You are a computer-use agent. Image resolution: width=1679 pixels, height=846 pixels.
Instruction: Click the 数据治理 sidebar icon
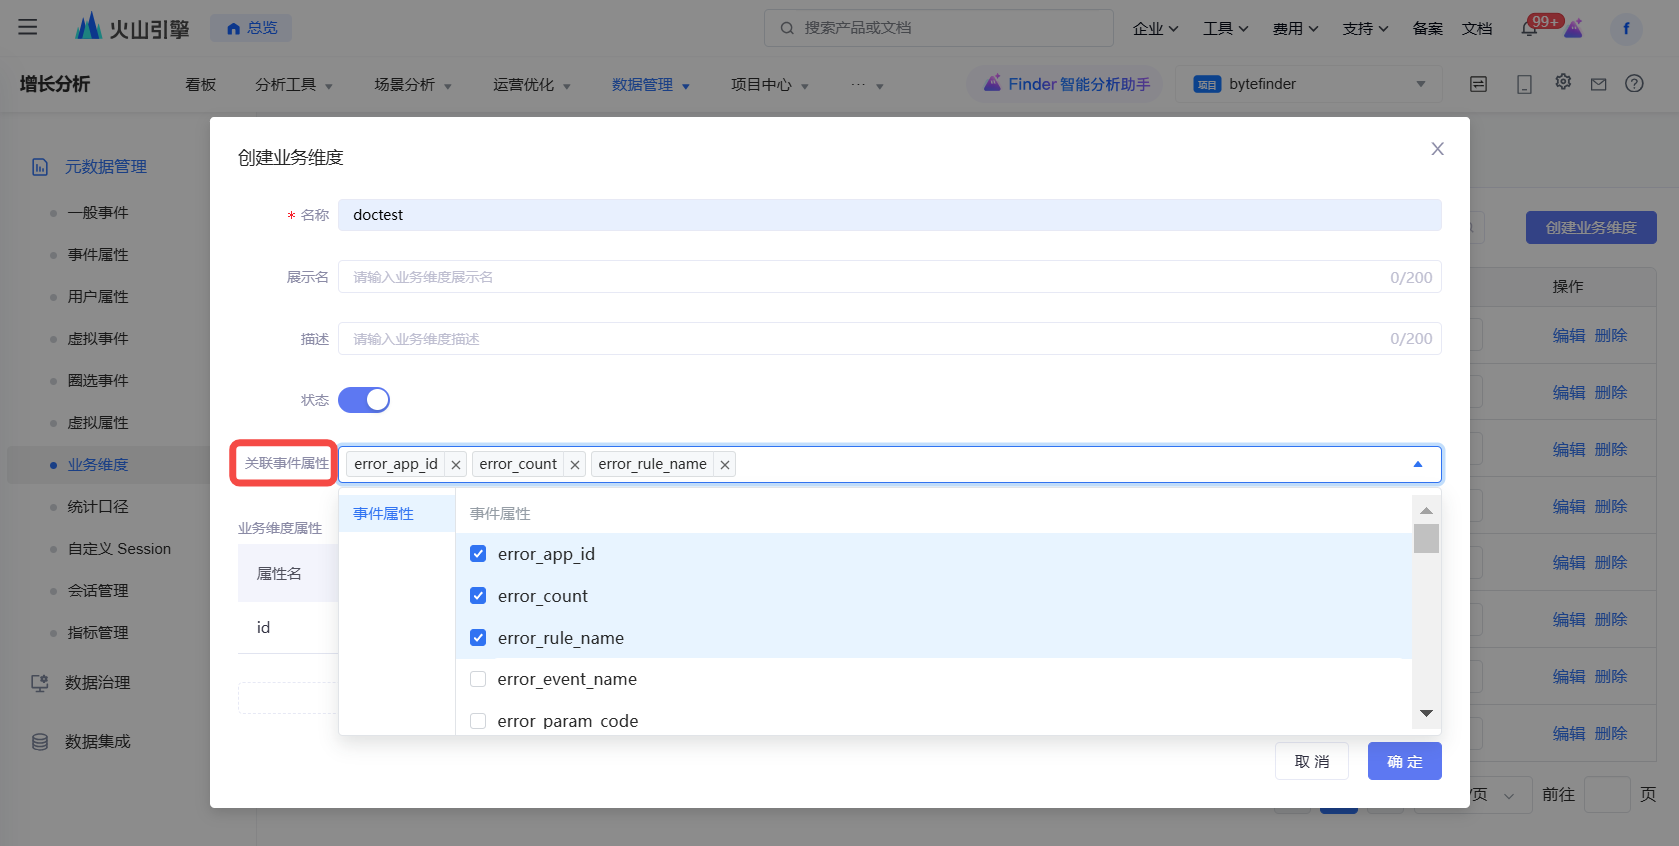[x=40, y=683]
